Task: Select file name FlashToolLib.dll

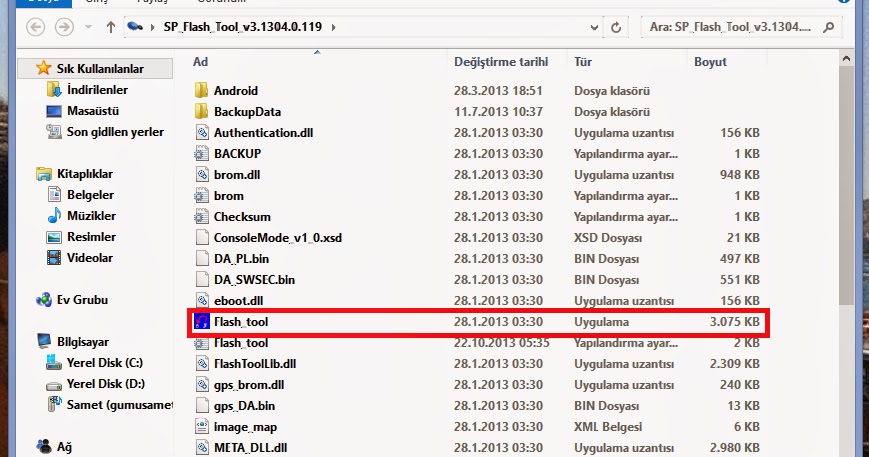Action: pos(255,363)
